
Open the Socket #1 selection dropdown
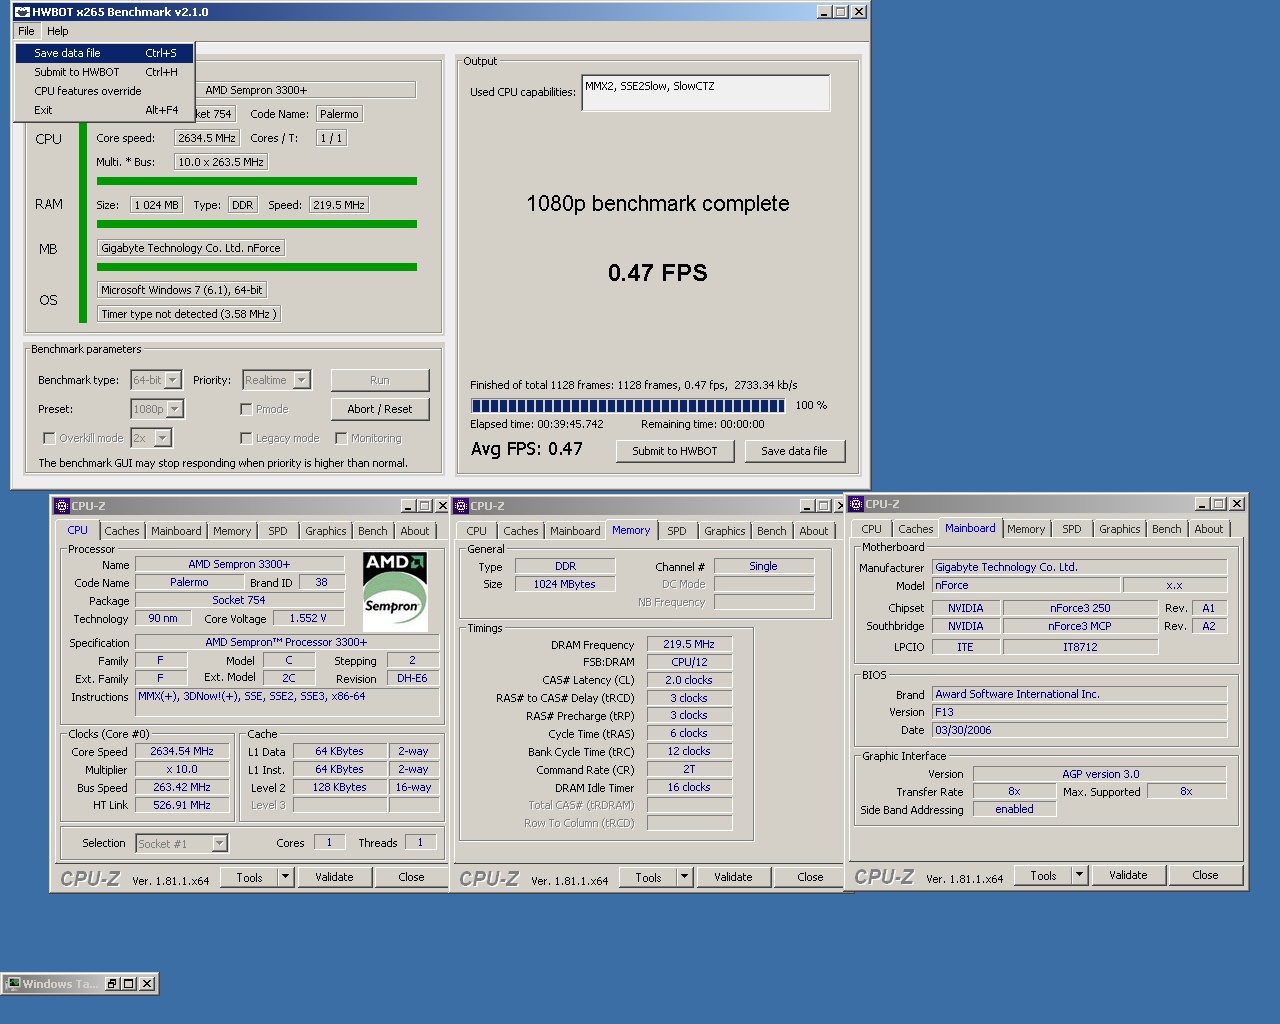219,844
